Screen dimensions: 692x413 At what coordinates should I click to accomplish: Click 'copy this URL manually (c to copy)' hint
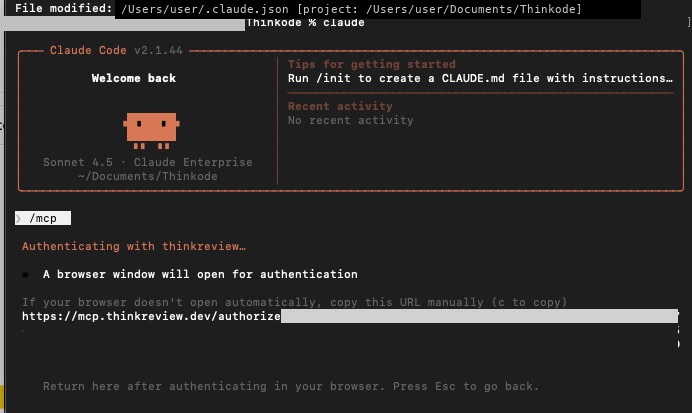point(450,302)
